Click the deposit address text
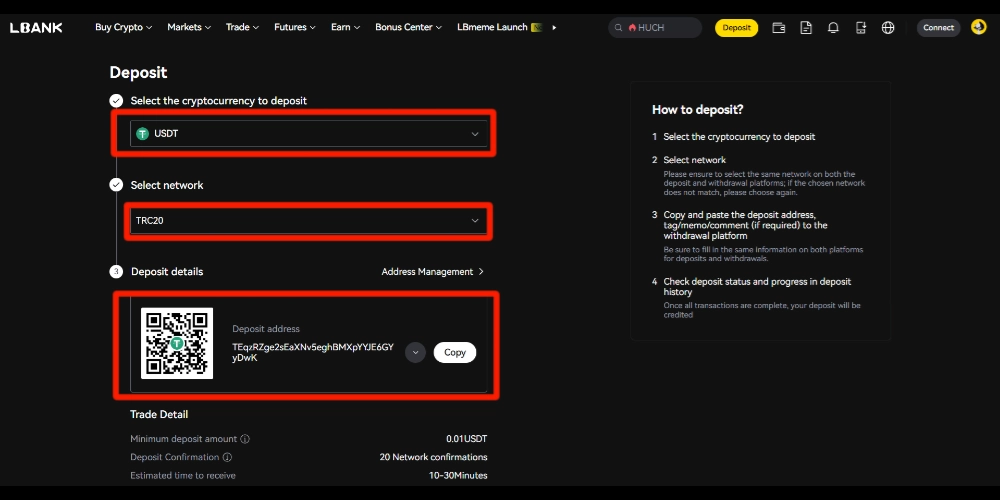 [313, 353]
